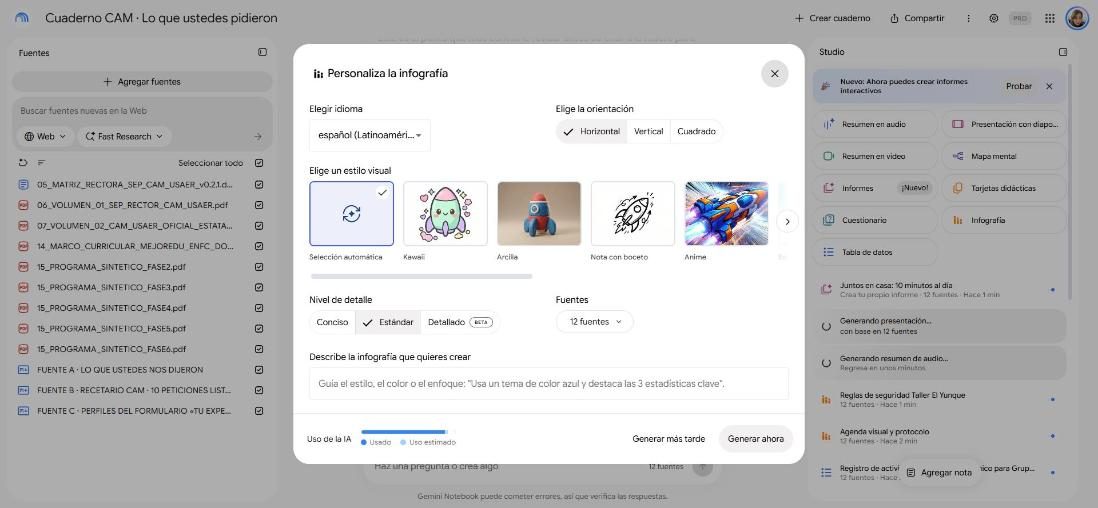Create Tabla de datos in Studio
The height and width of the screenshot is (508, 1098).
[x=875, y=252]
